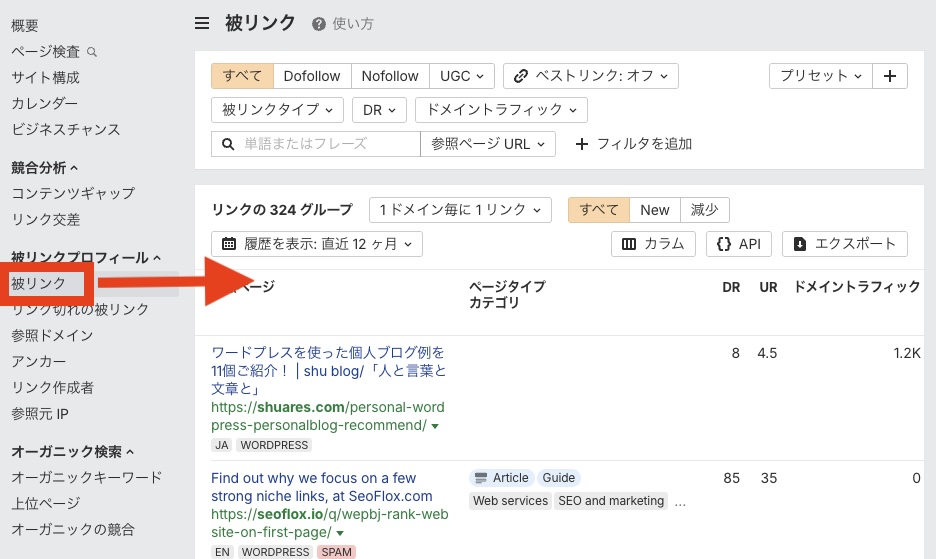Screen dimensions: 936x559
Task: Click the 単語またはフレーズ search input
Action: coord(316,144)
